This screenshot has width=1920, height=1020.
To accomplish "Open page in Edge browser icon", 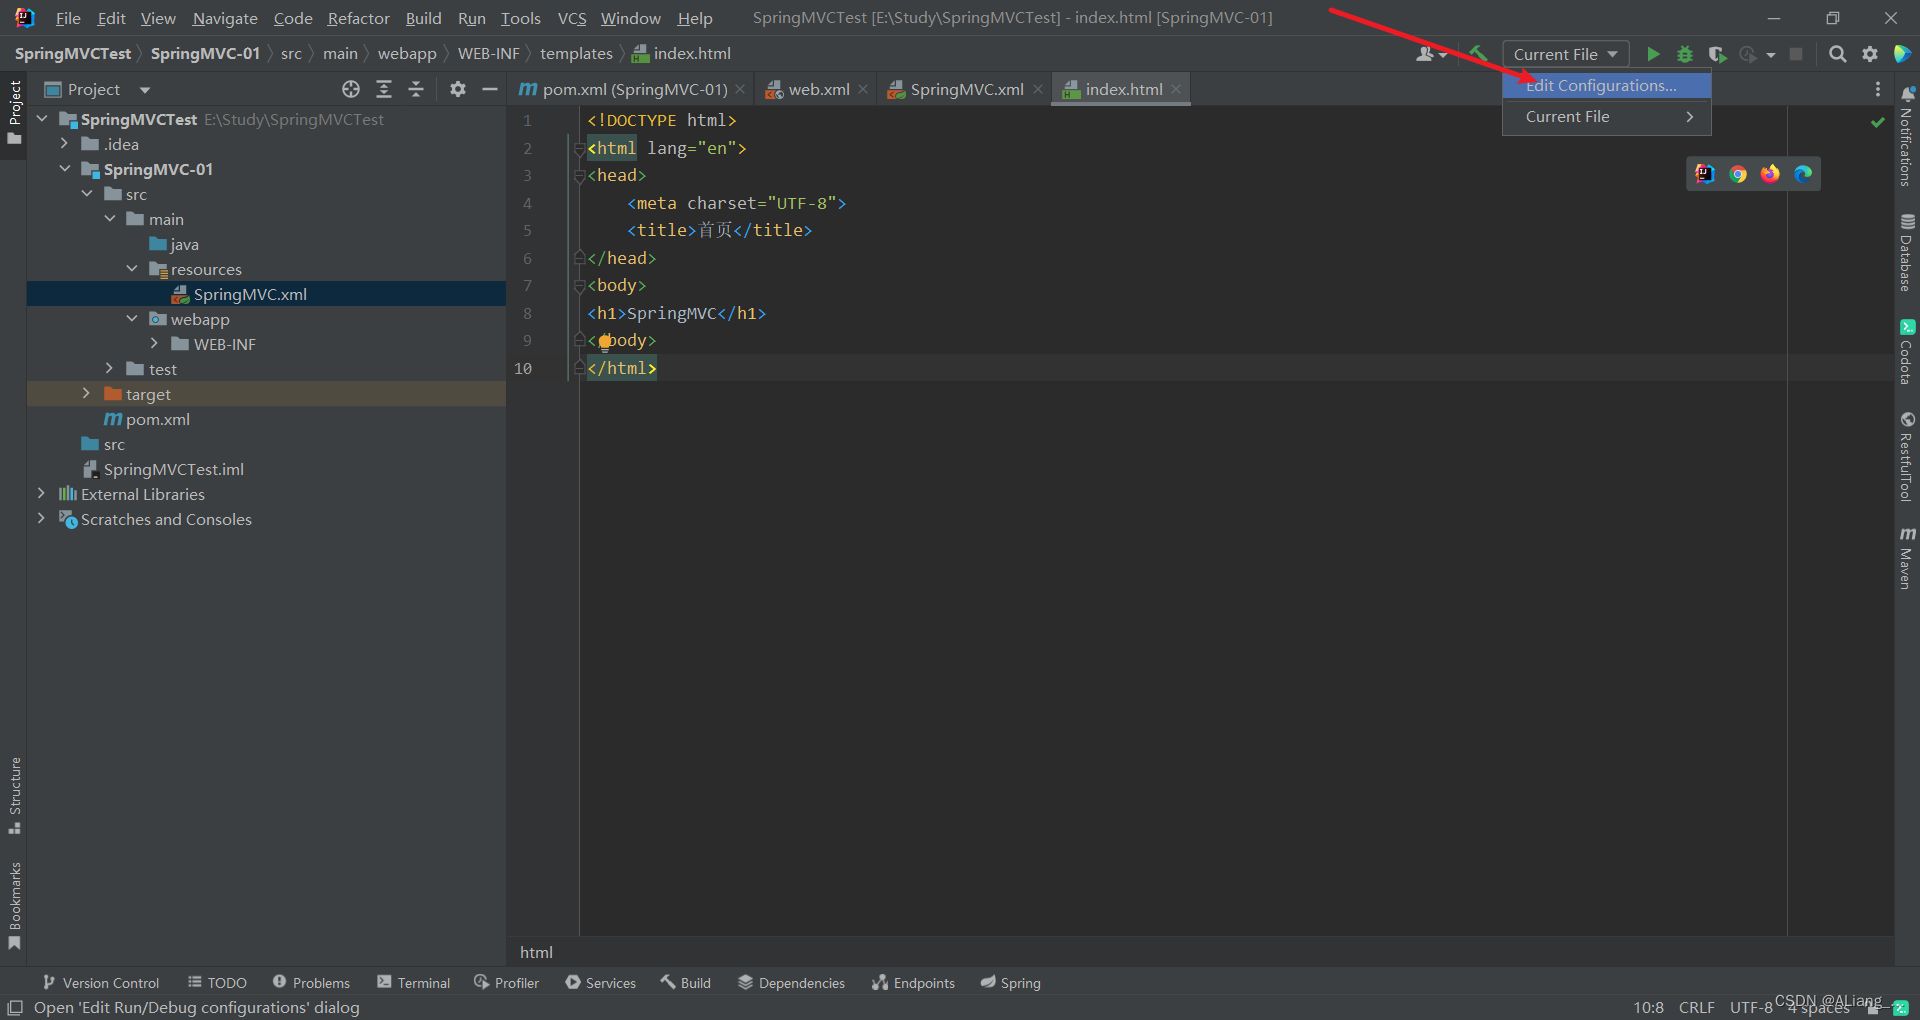I will pyautogui.click(x=1803, y=174).
